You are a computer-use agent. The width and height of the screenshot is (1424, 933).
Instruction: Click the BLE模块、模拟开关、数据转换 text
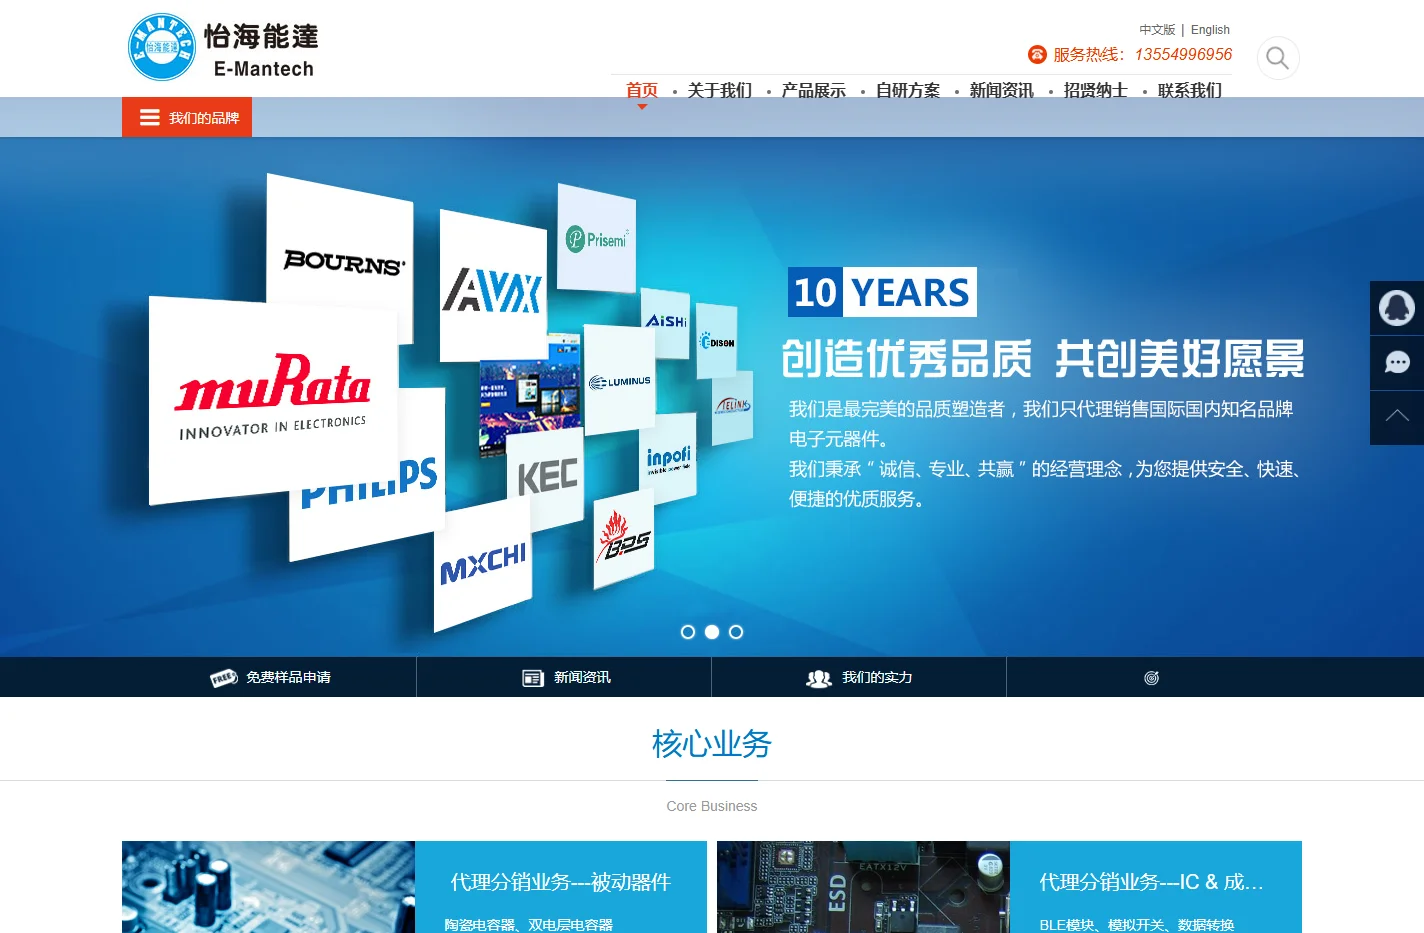pyautogui.click(x=1136, y=925)
